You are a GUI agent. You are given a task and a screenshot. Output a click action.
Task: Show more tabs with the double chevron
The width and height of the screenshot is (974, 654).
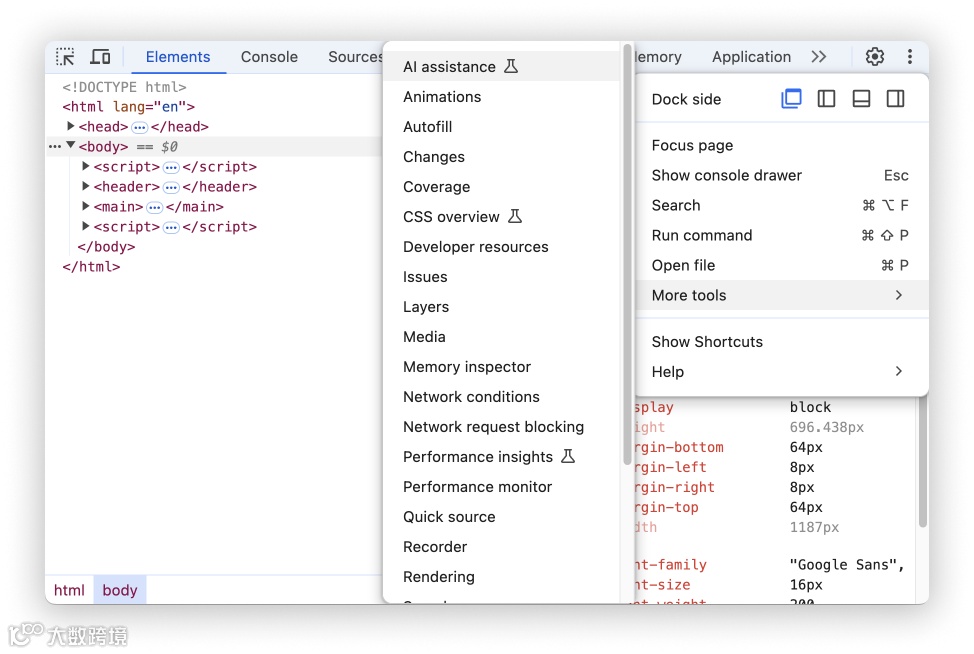point(819,57)
